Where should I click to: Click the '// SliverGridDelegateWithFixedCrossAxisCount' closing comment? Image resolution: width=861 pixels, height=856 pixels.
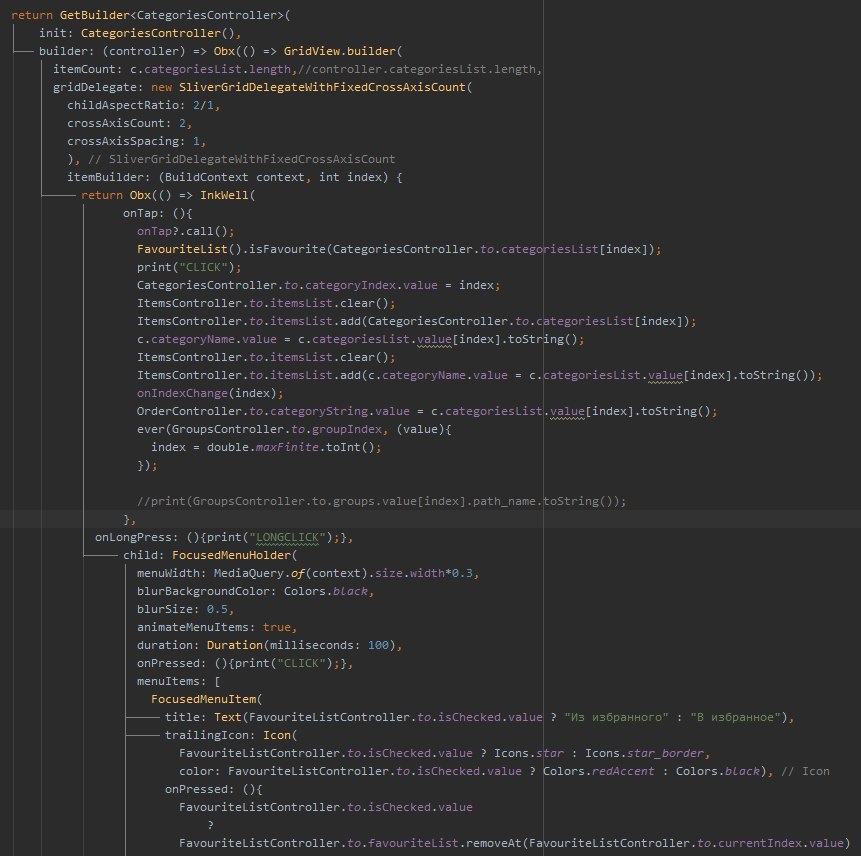242,159
